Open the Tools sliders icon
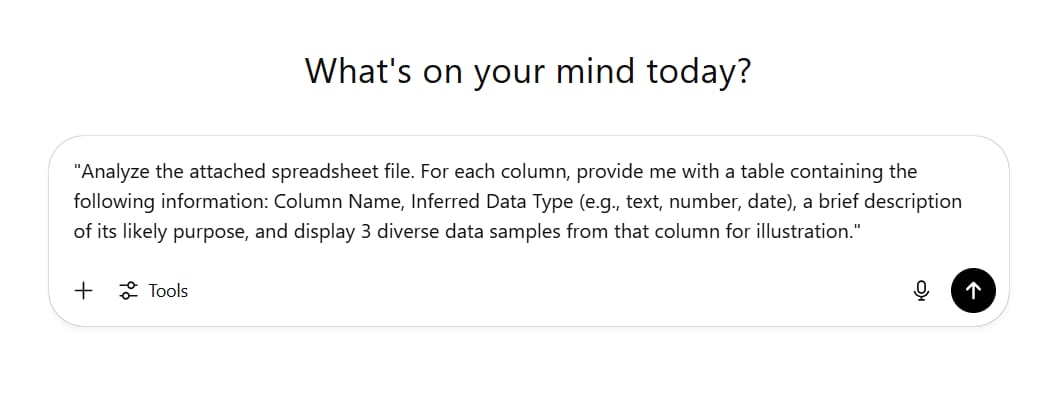Screen dimensions: 1054x404 [x=128, y=291]
